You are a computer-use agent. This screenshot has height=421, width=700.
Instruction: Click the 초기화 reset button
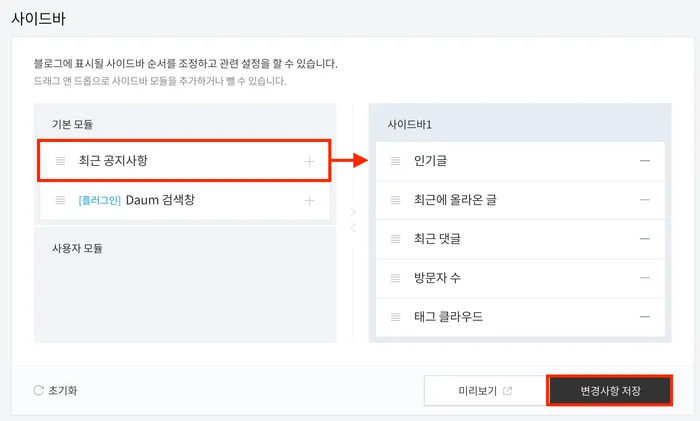pos(55,390)
